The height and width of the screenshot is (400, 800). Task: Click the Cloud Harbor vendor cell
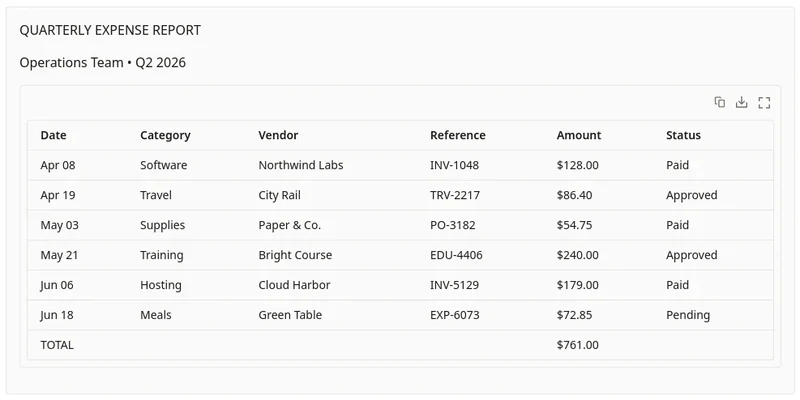tap(294, 285)
